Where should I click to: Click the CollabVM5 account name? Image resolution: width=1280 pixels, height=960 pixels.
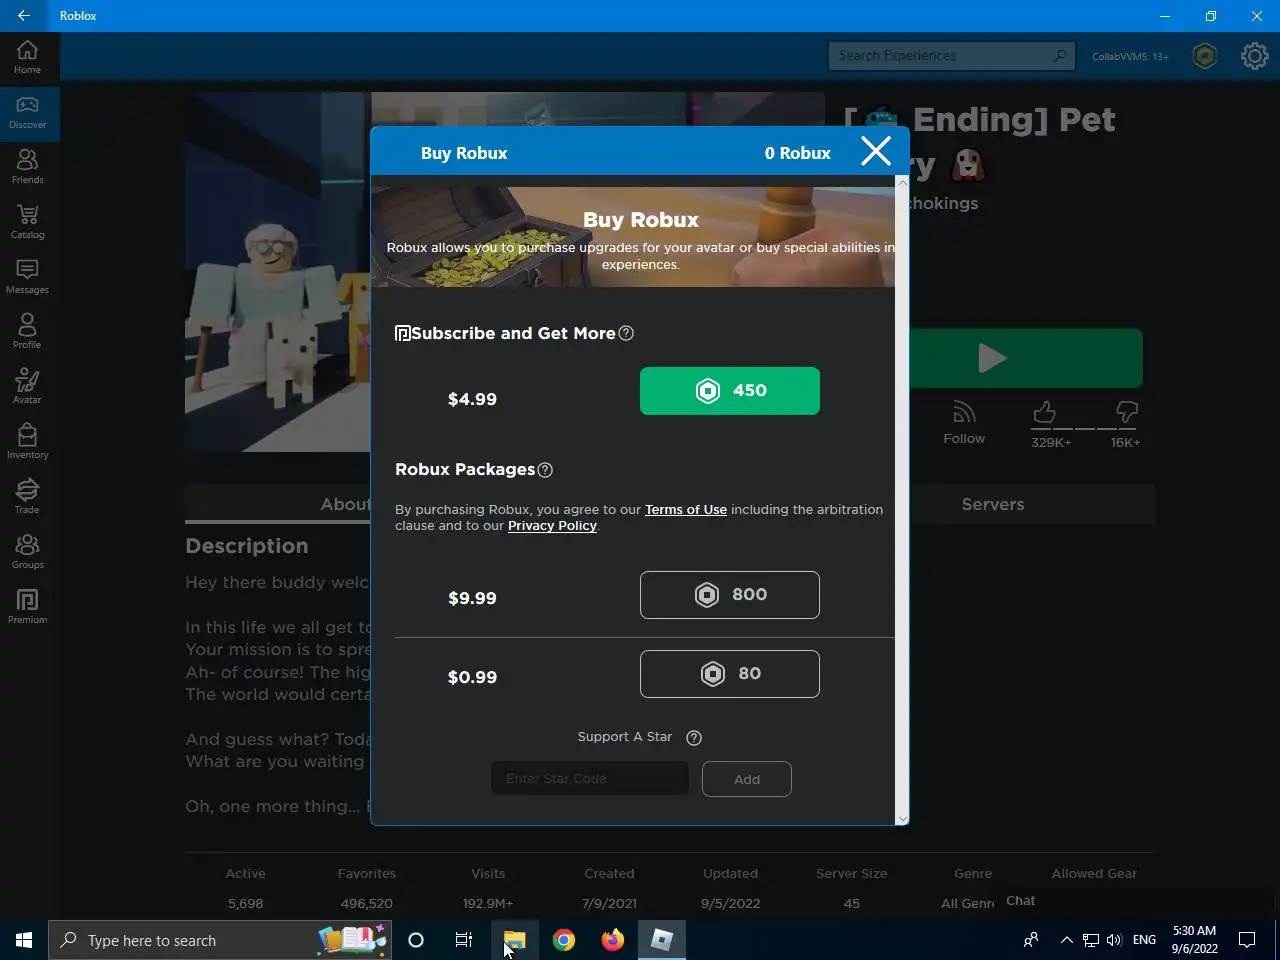(x=1130, y=56)
